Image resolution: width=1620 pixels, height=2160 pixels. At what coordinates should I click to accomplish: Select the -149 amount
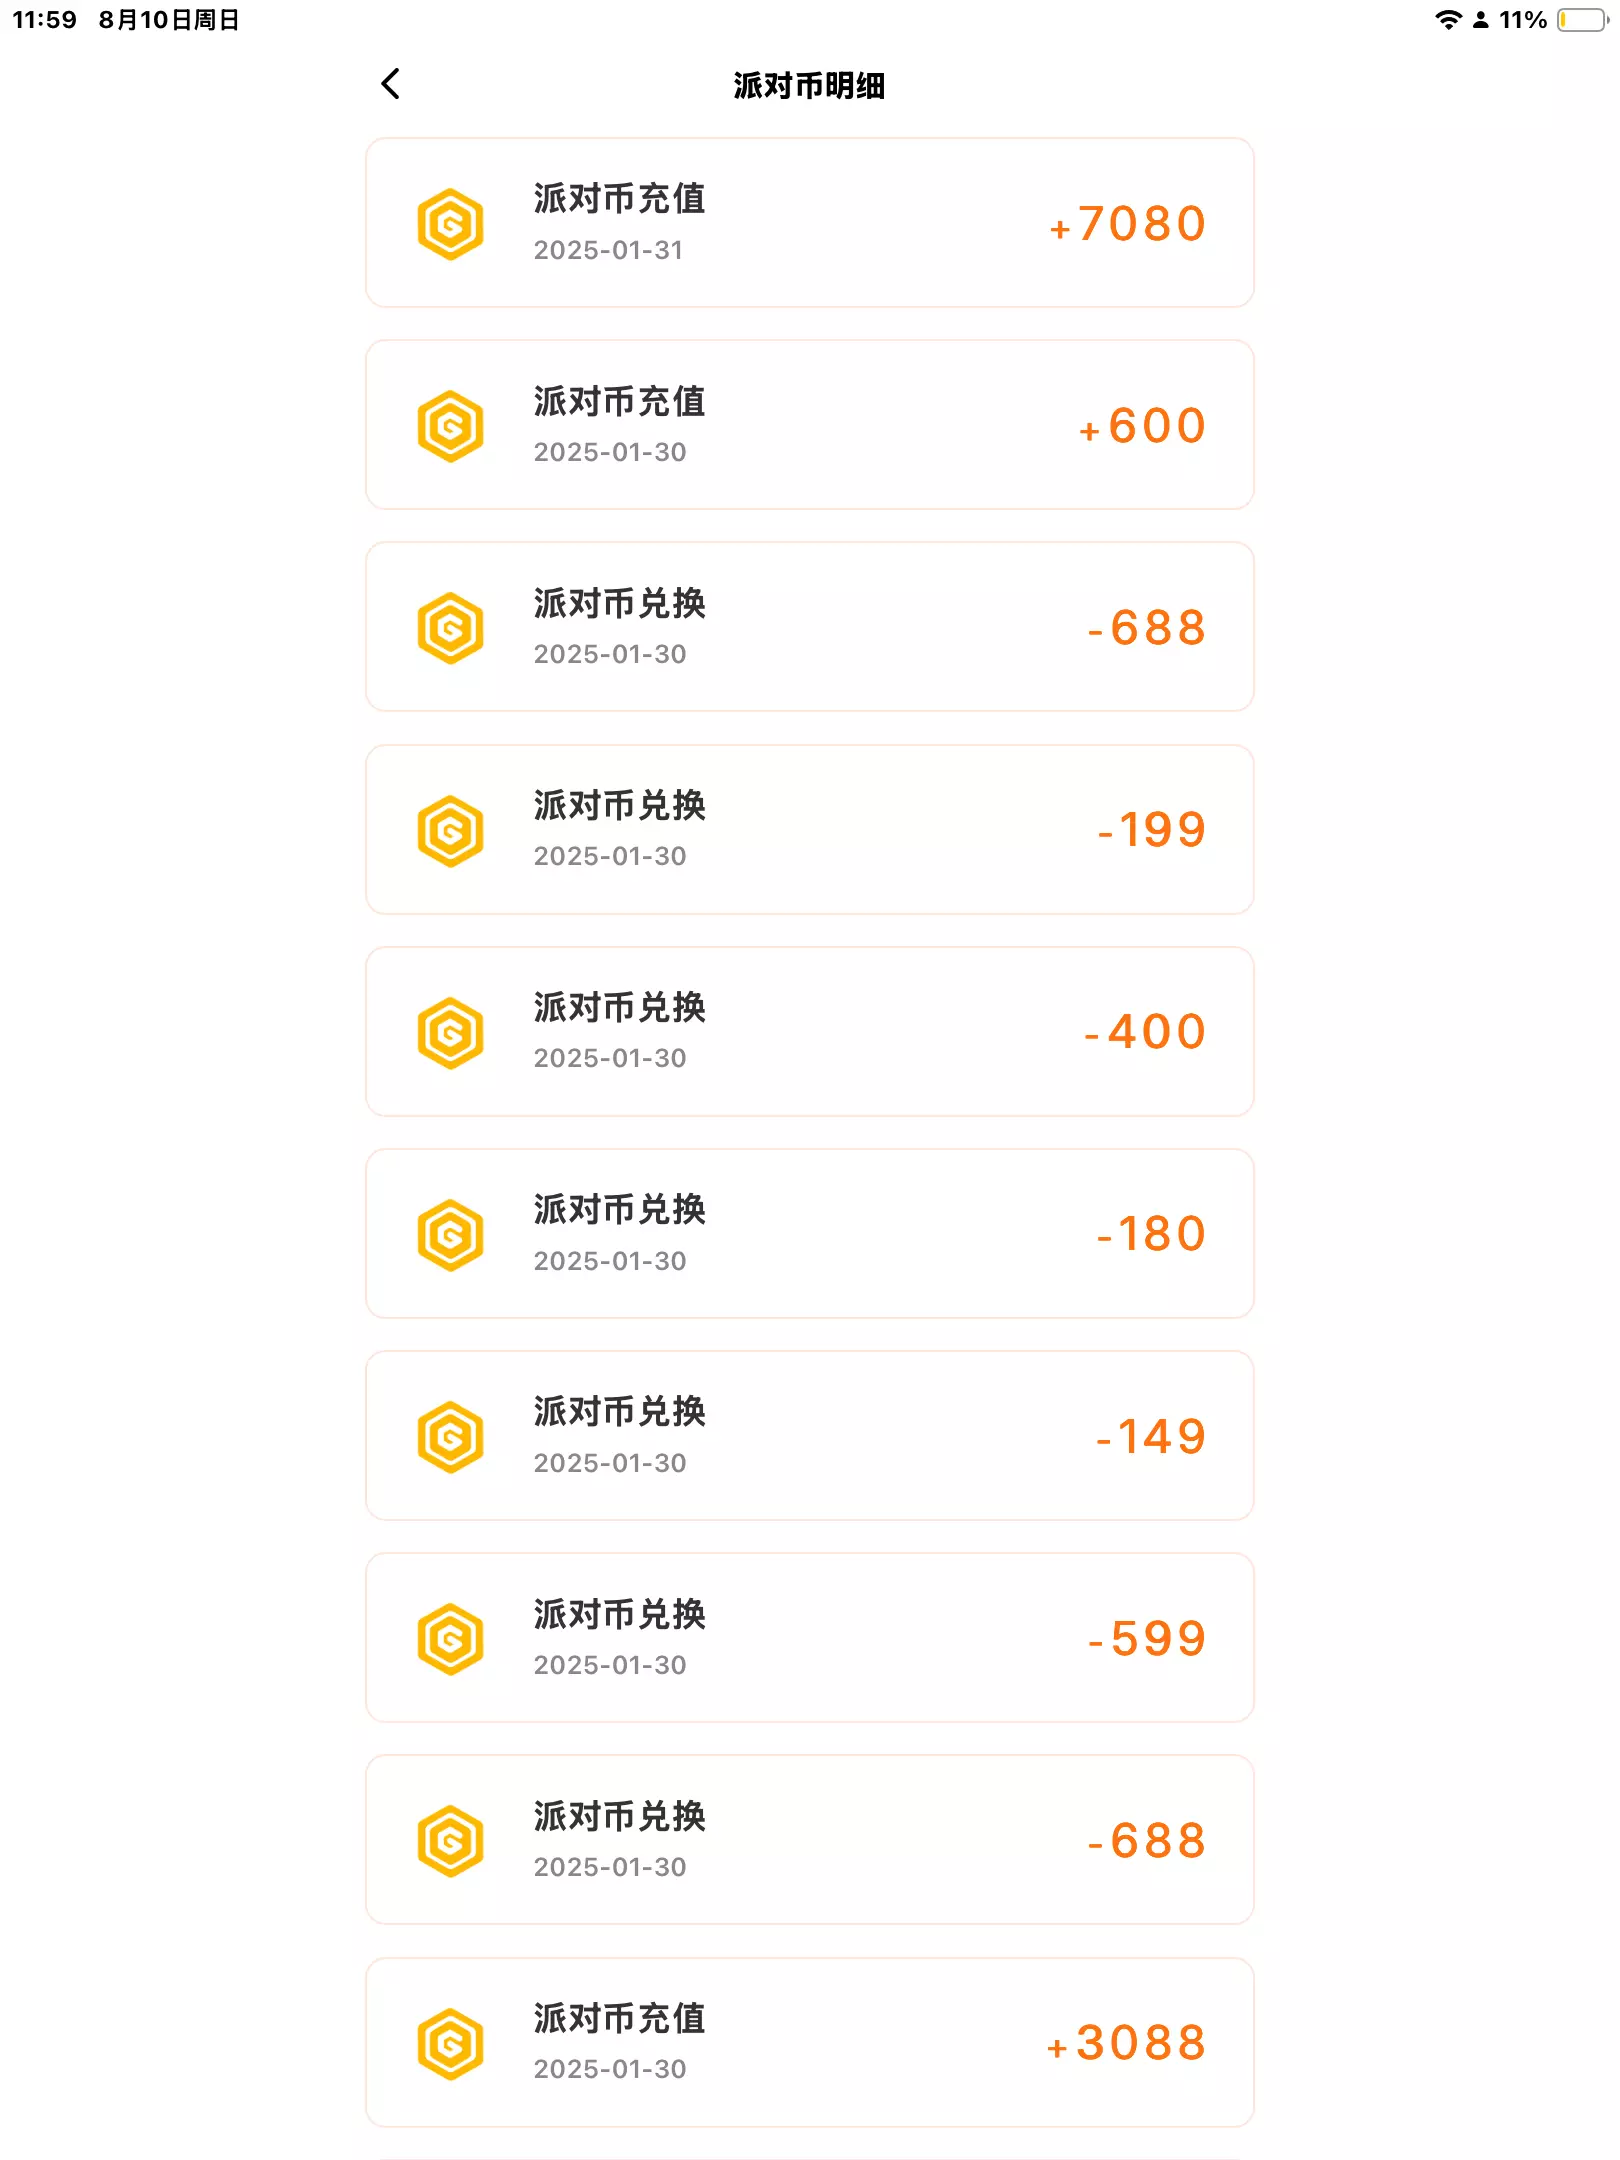tap(1151, 1437)
